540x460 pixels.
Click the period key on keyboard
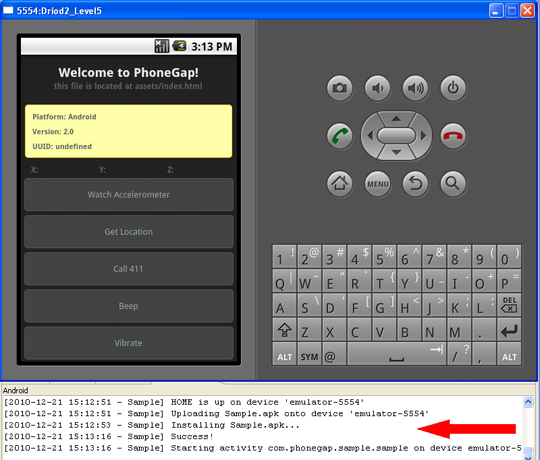(x=484, y=330)
